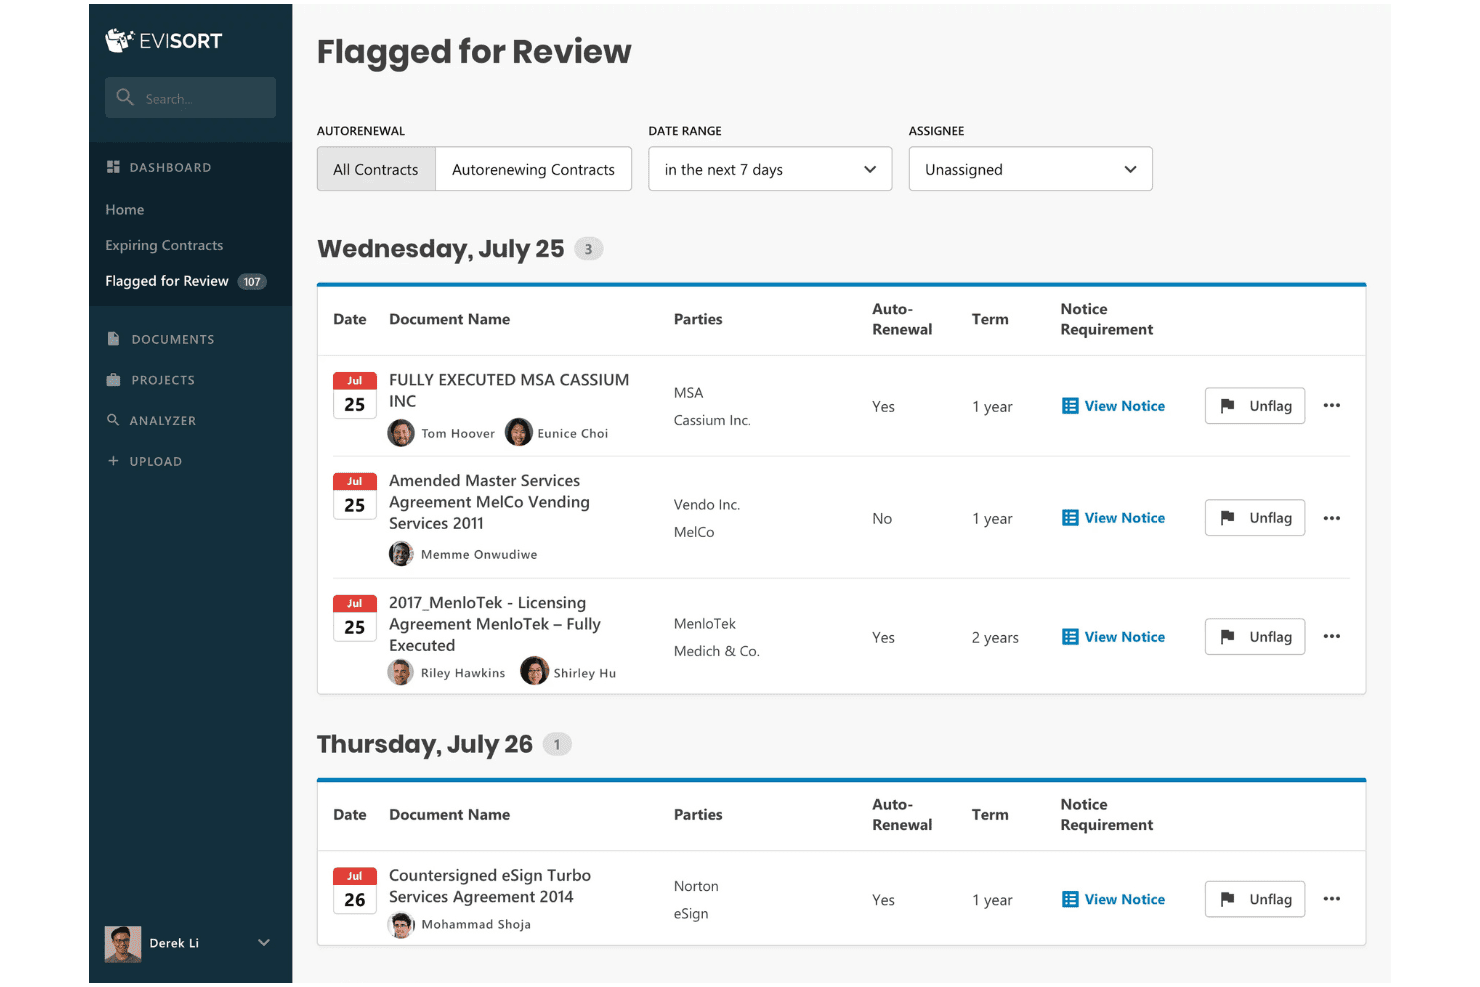Image resolution: width=1480 pixels, height=987 pixels.
Task: Unflag the Countersigned eSign agreement
Action: click(1255, 899)
